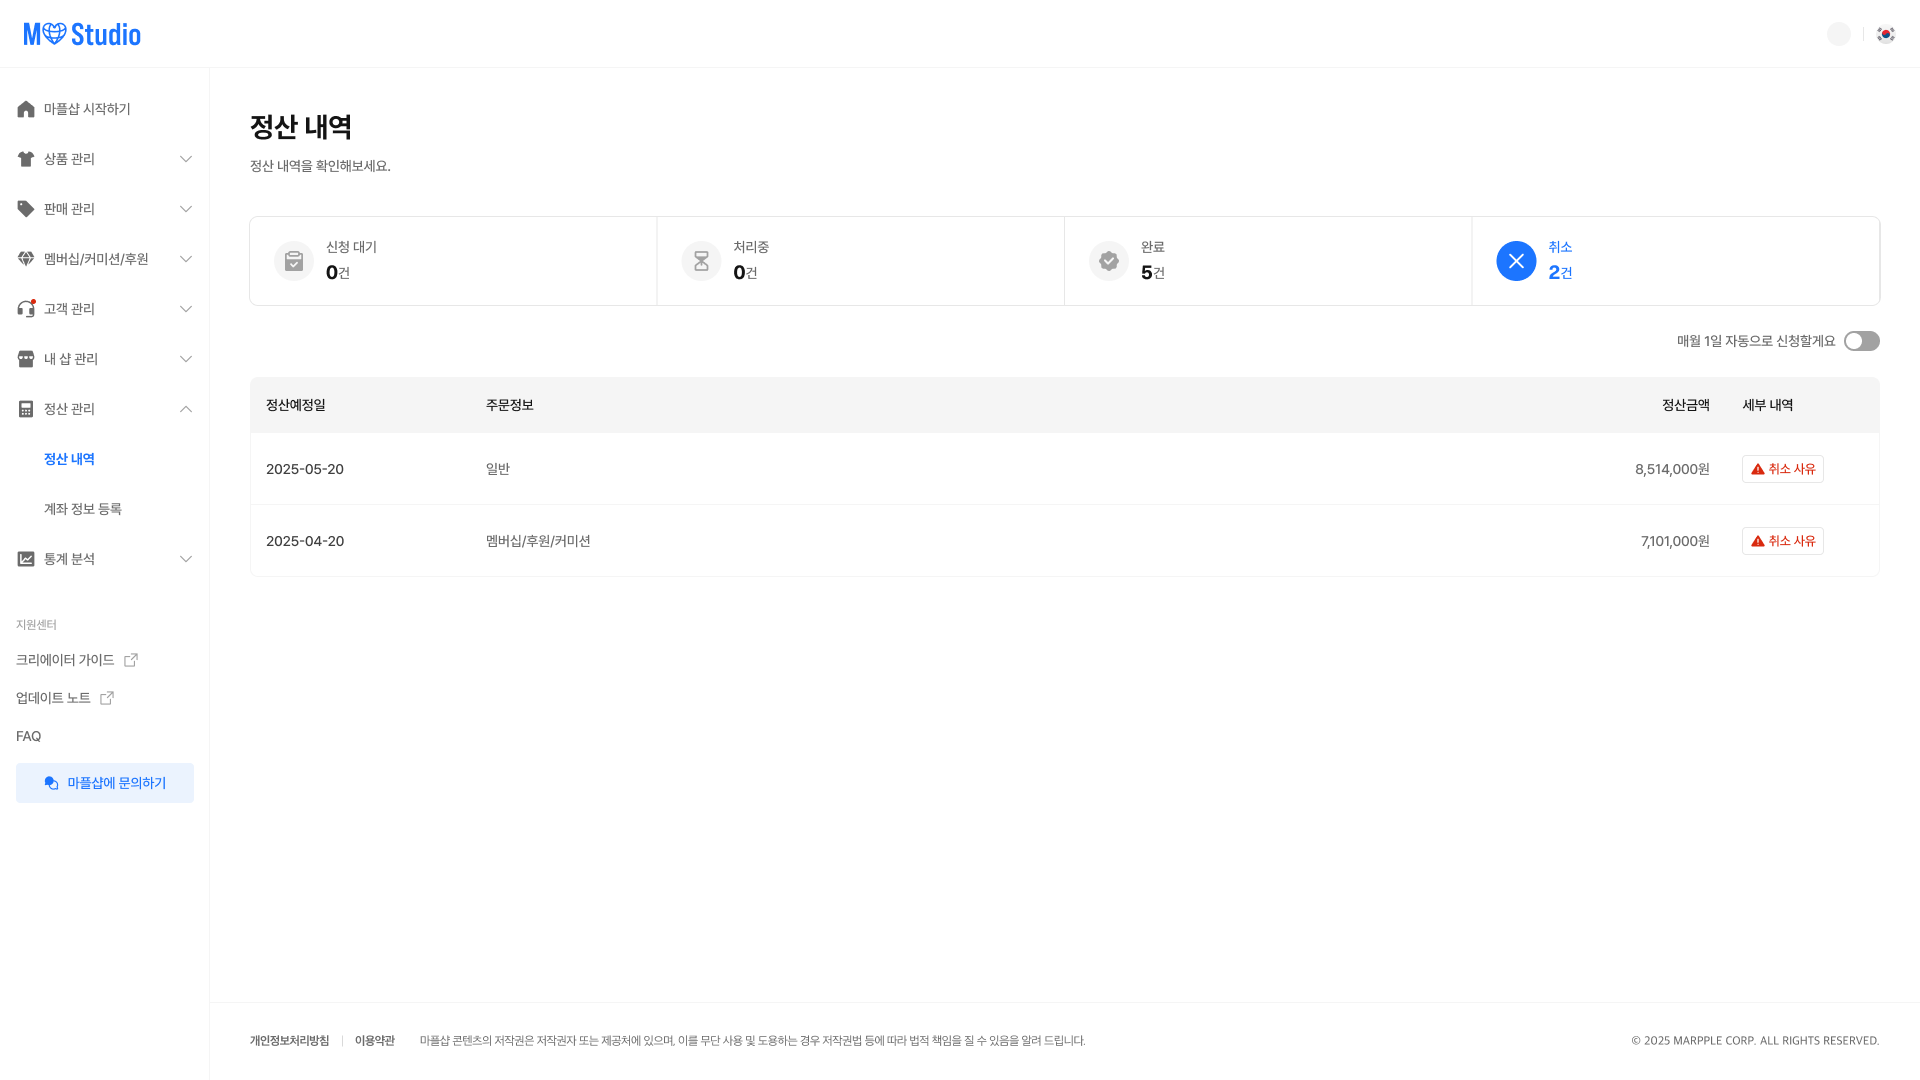This screenshot has width=1920, height=1080.
Task: Click the t-shirt icon for 상품 관리
Action: click(x=26, y=159)
